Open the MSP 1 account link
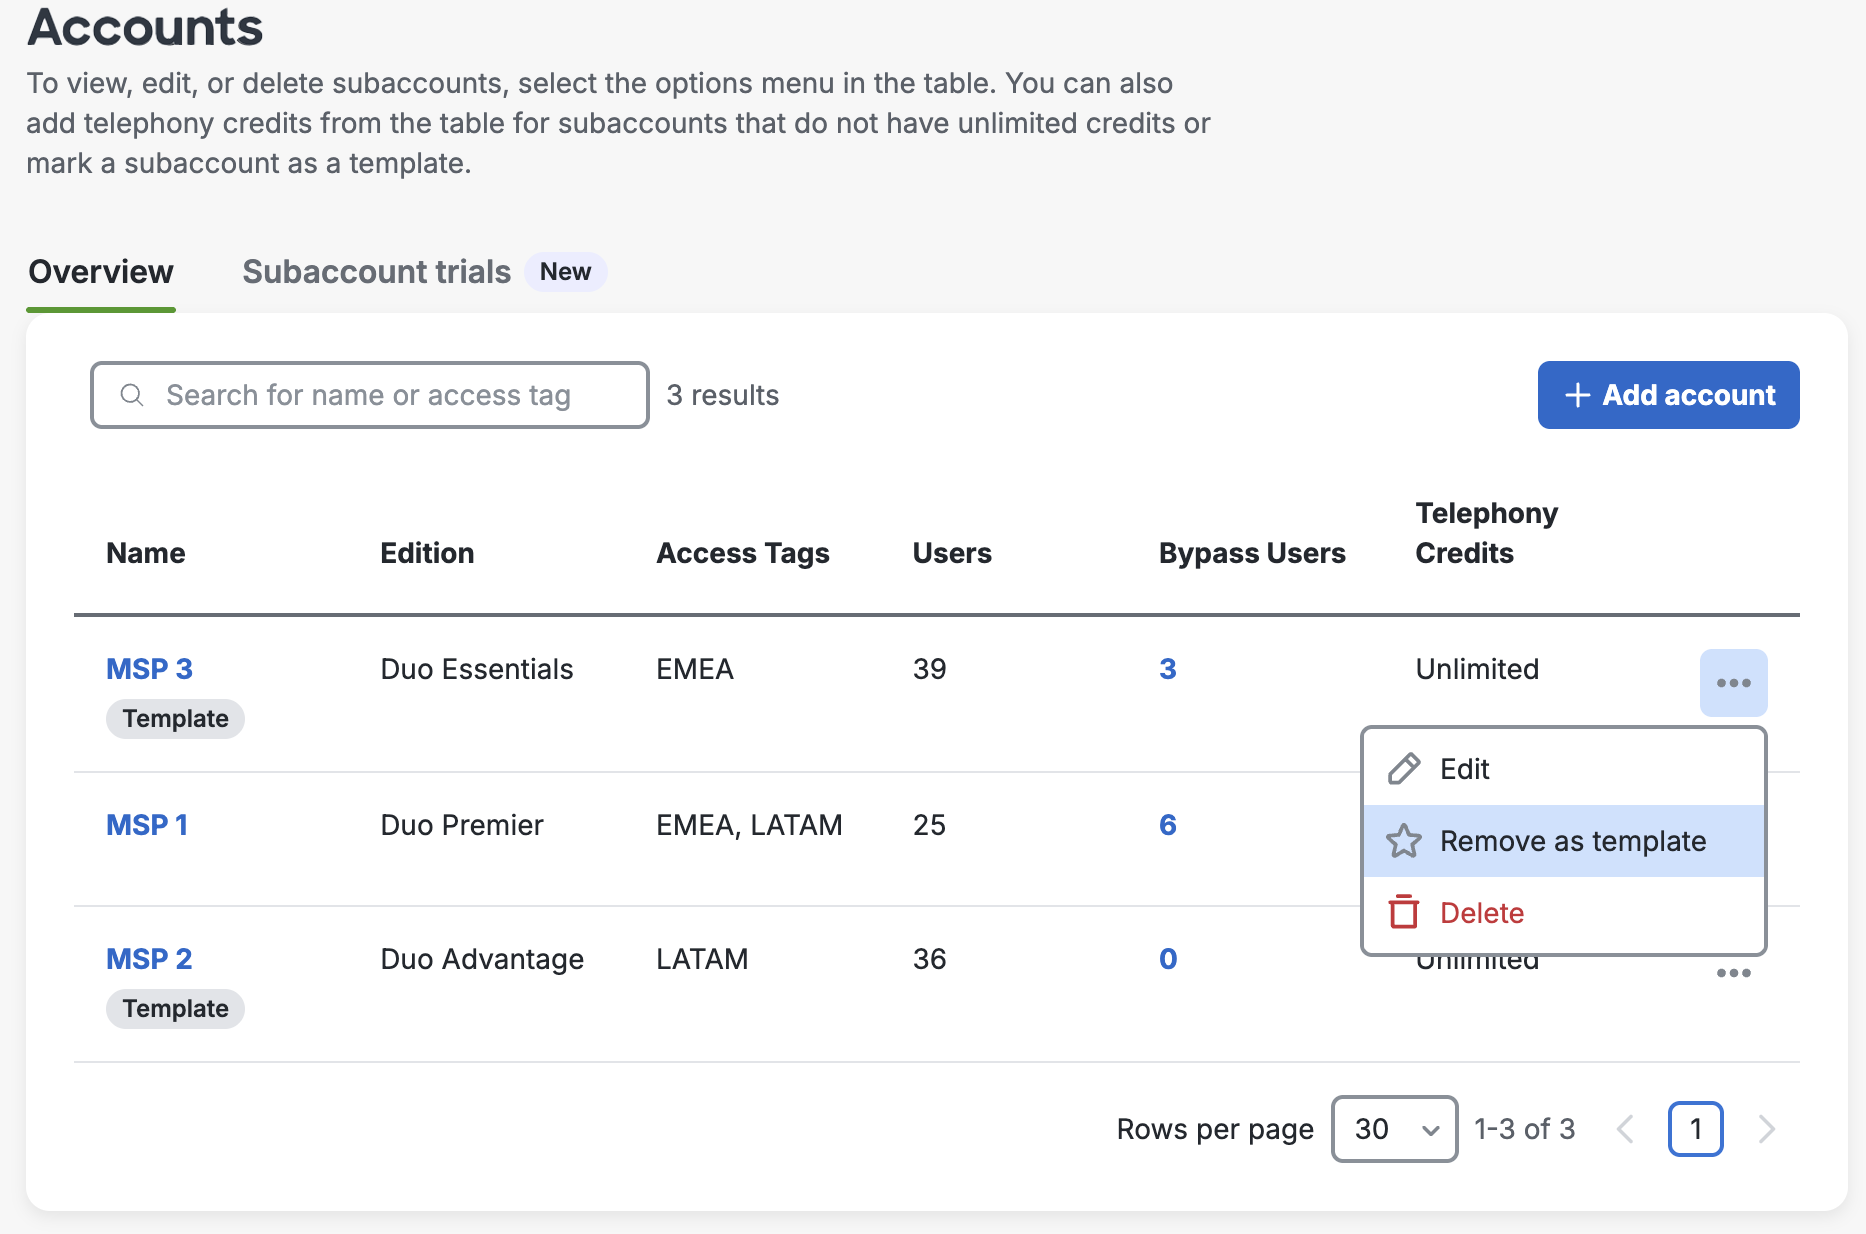Screen dimensions: 1866x1234 (x=147, y=825)
